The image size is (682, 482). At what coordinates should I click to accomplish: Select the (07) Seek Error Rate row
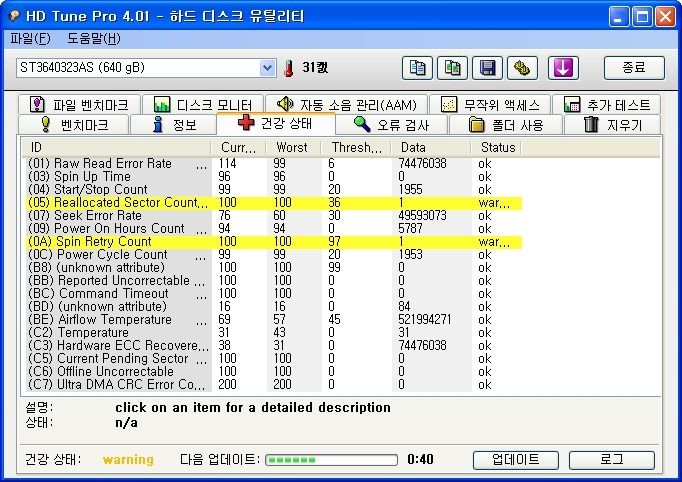pyautogui.click(x=272, y=216)
